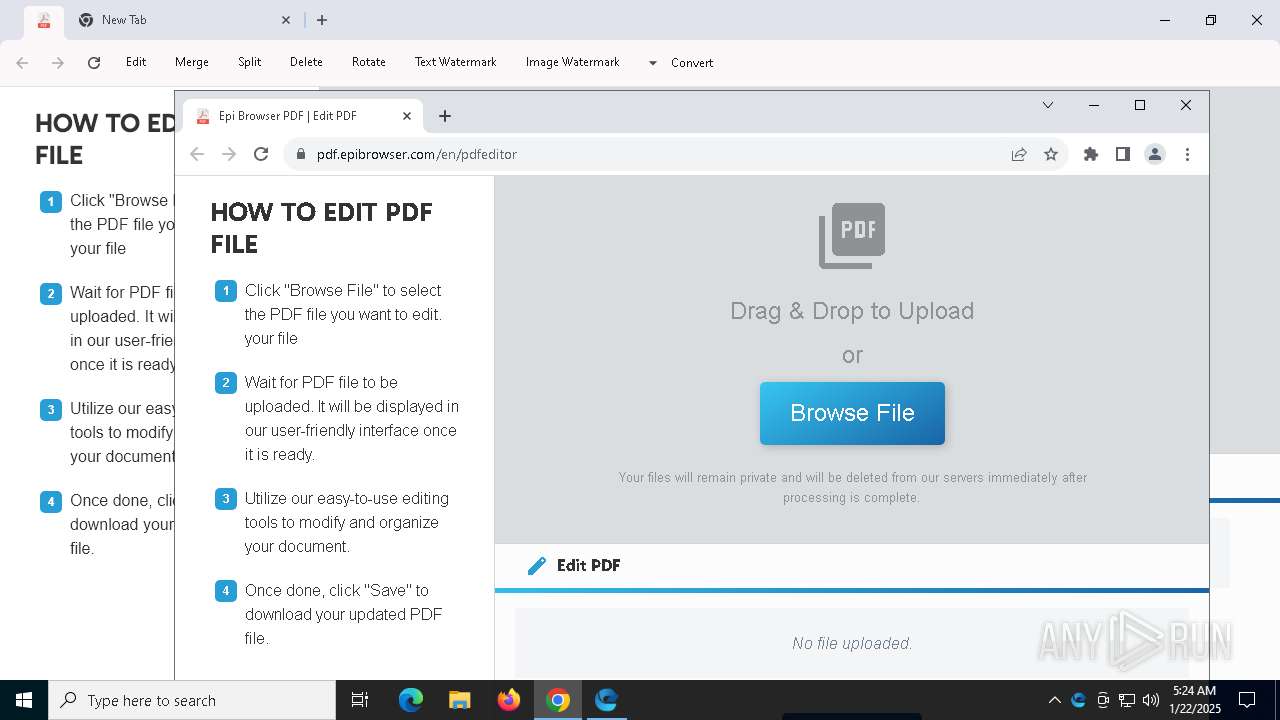Go back in background window

(x=22, y=62)
